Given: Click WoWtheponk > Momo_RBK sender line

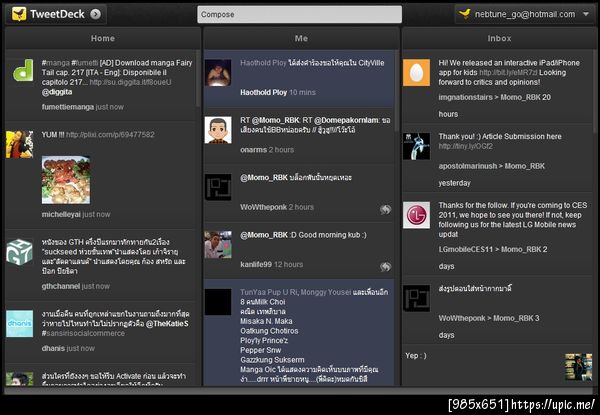Looking at the screenshot, I should tap(489, 318).
